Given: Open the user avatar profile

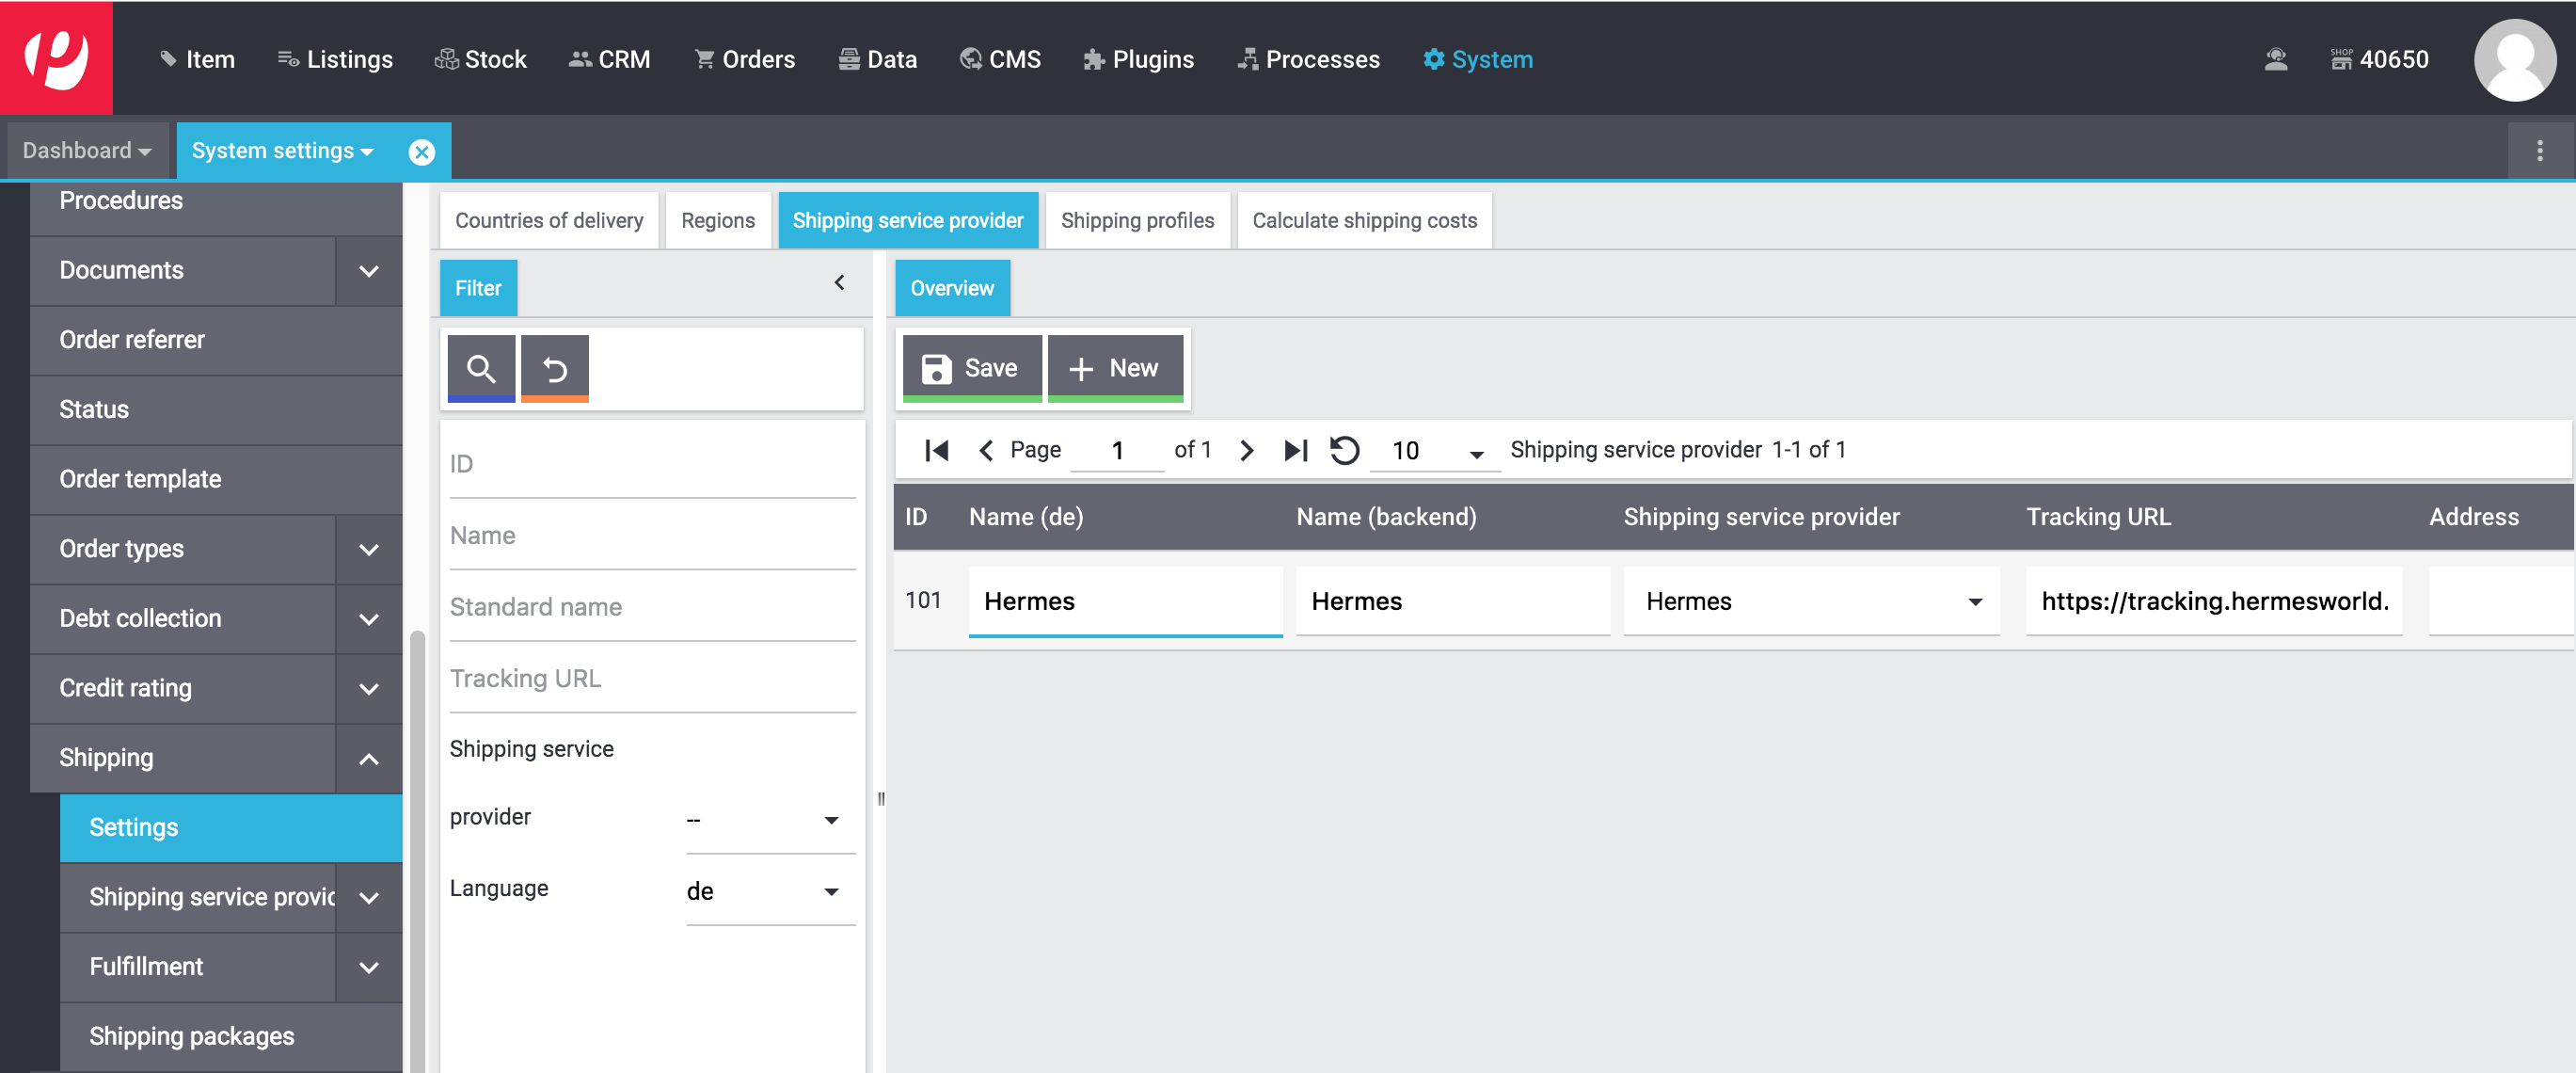Looking at the screenshot, I should click(2514, 60).
